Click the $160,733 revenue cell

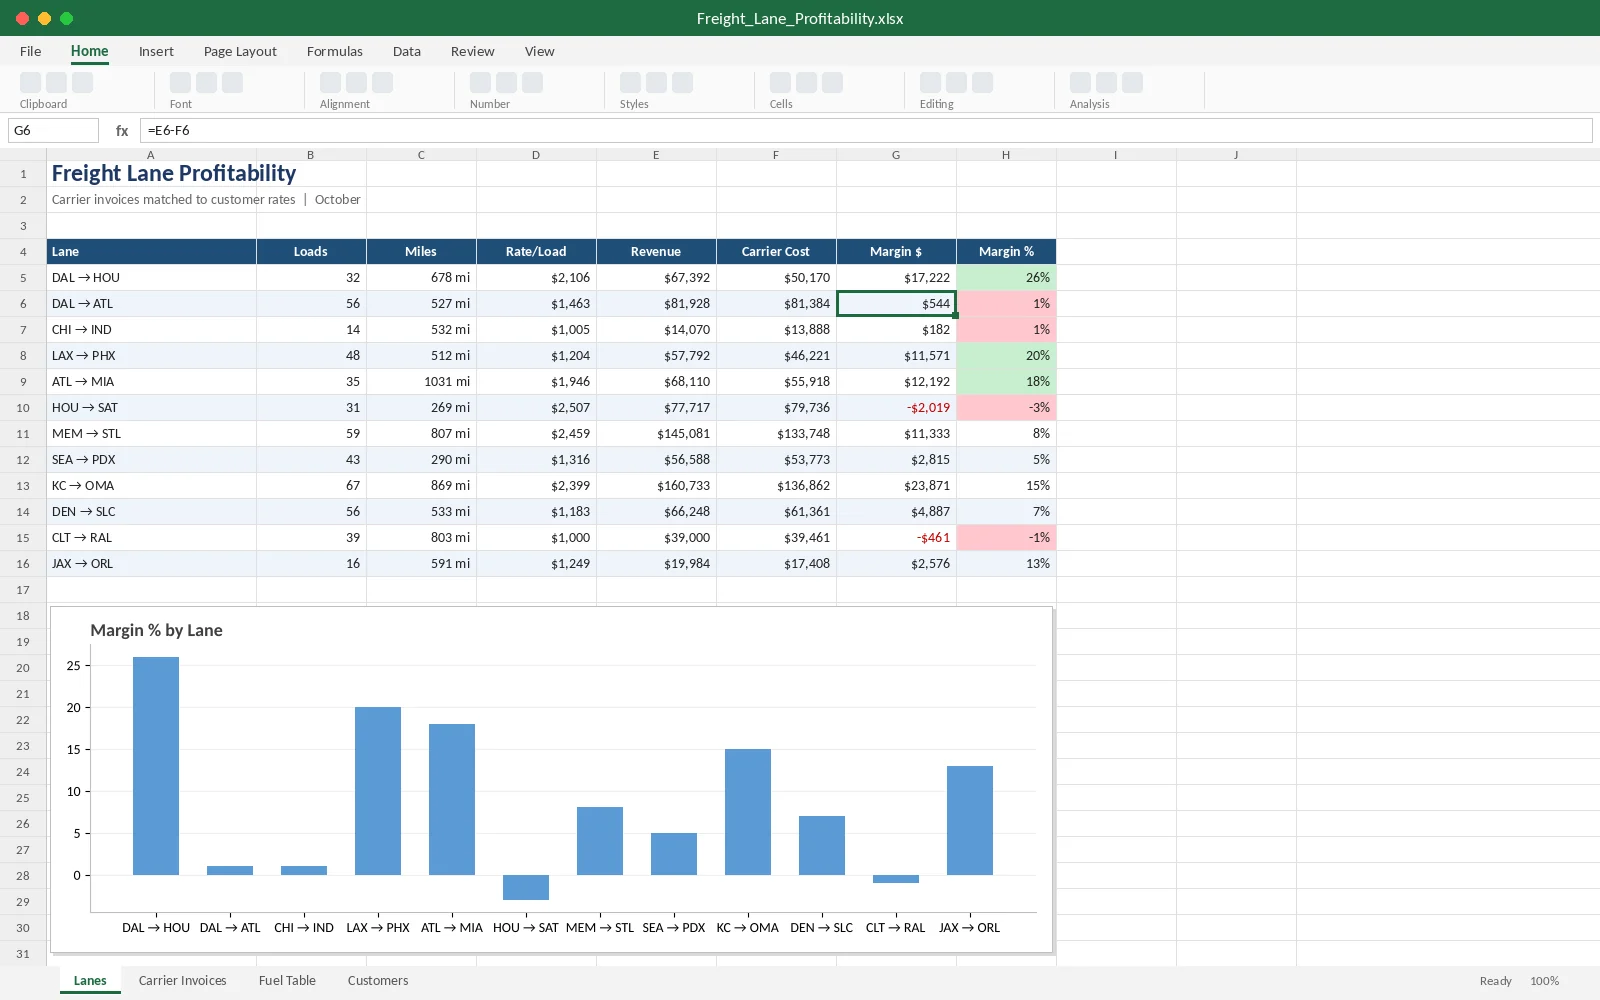(x=656, y=486)
